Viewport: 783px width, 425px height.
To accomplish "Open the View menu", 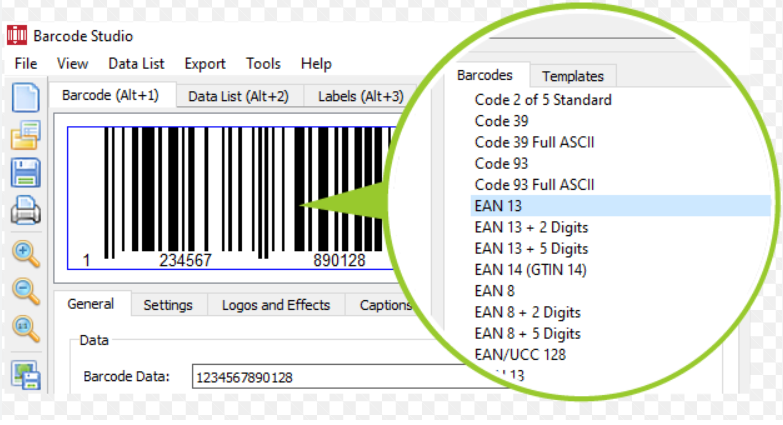I will pyautogui.click(x=72, y=63).
